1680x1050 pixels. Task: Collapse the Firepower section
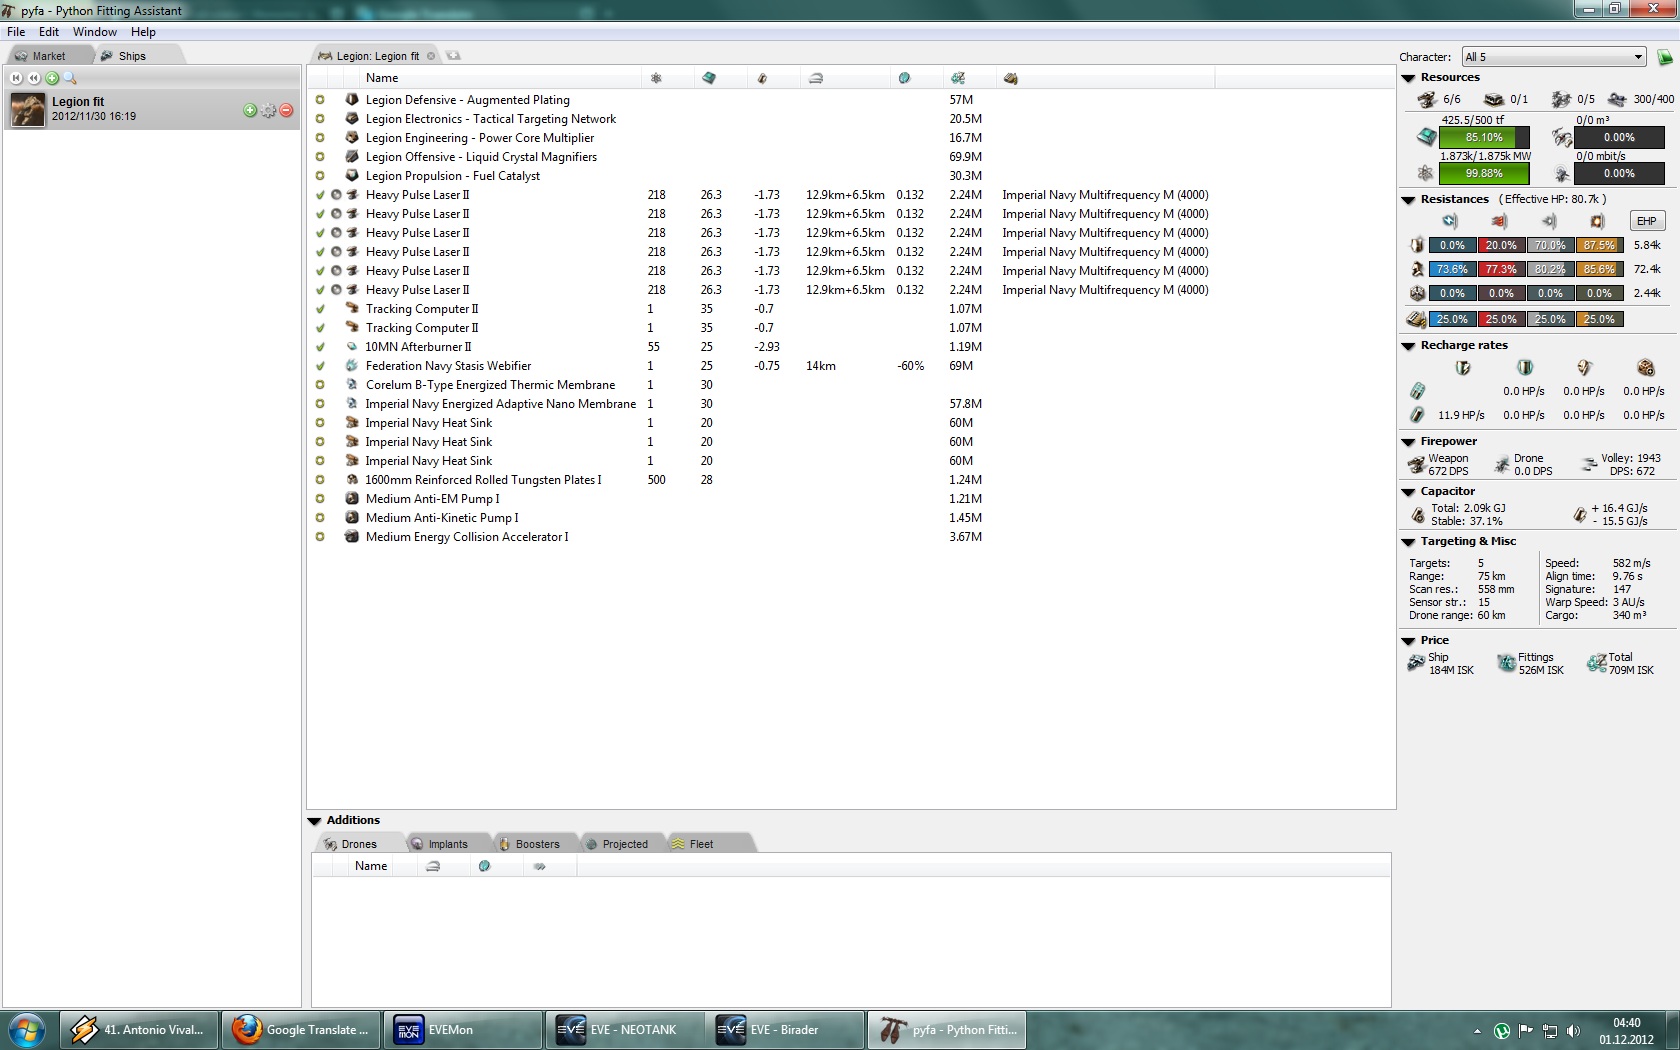[x=1408, y=442]
